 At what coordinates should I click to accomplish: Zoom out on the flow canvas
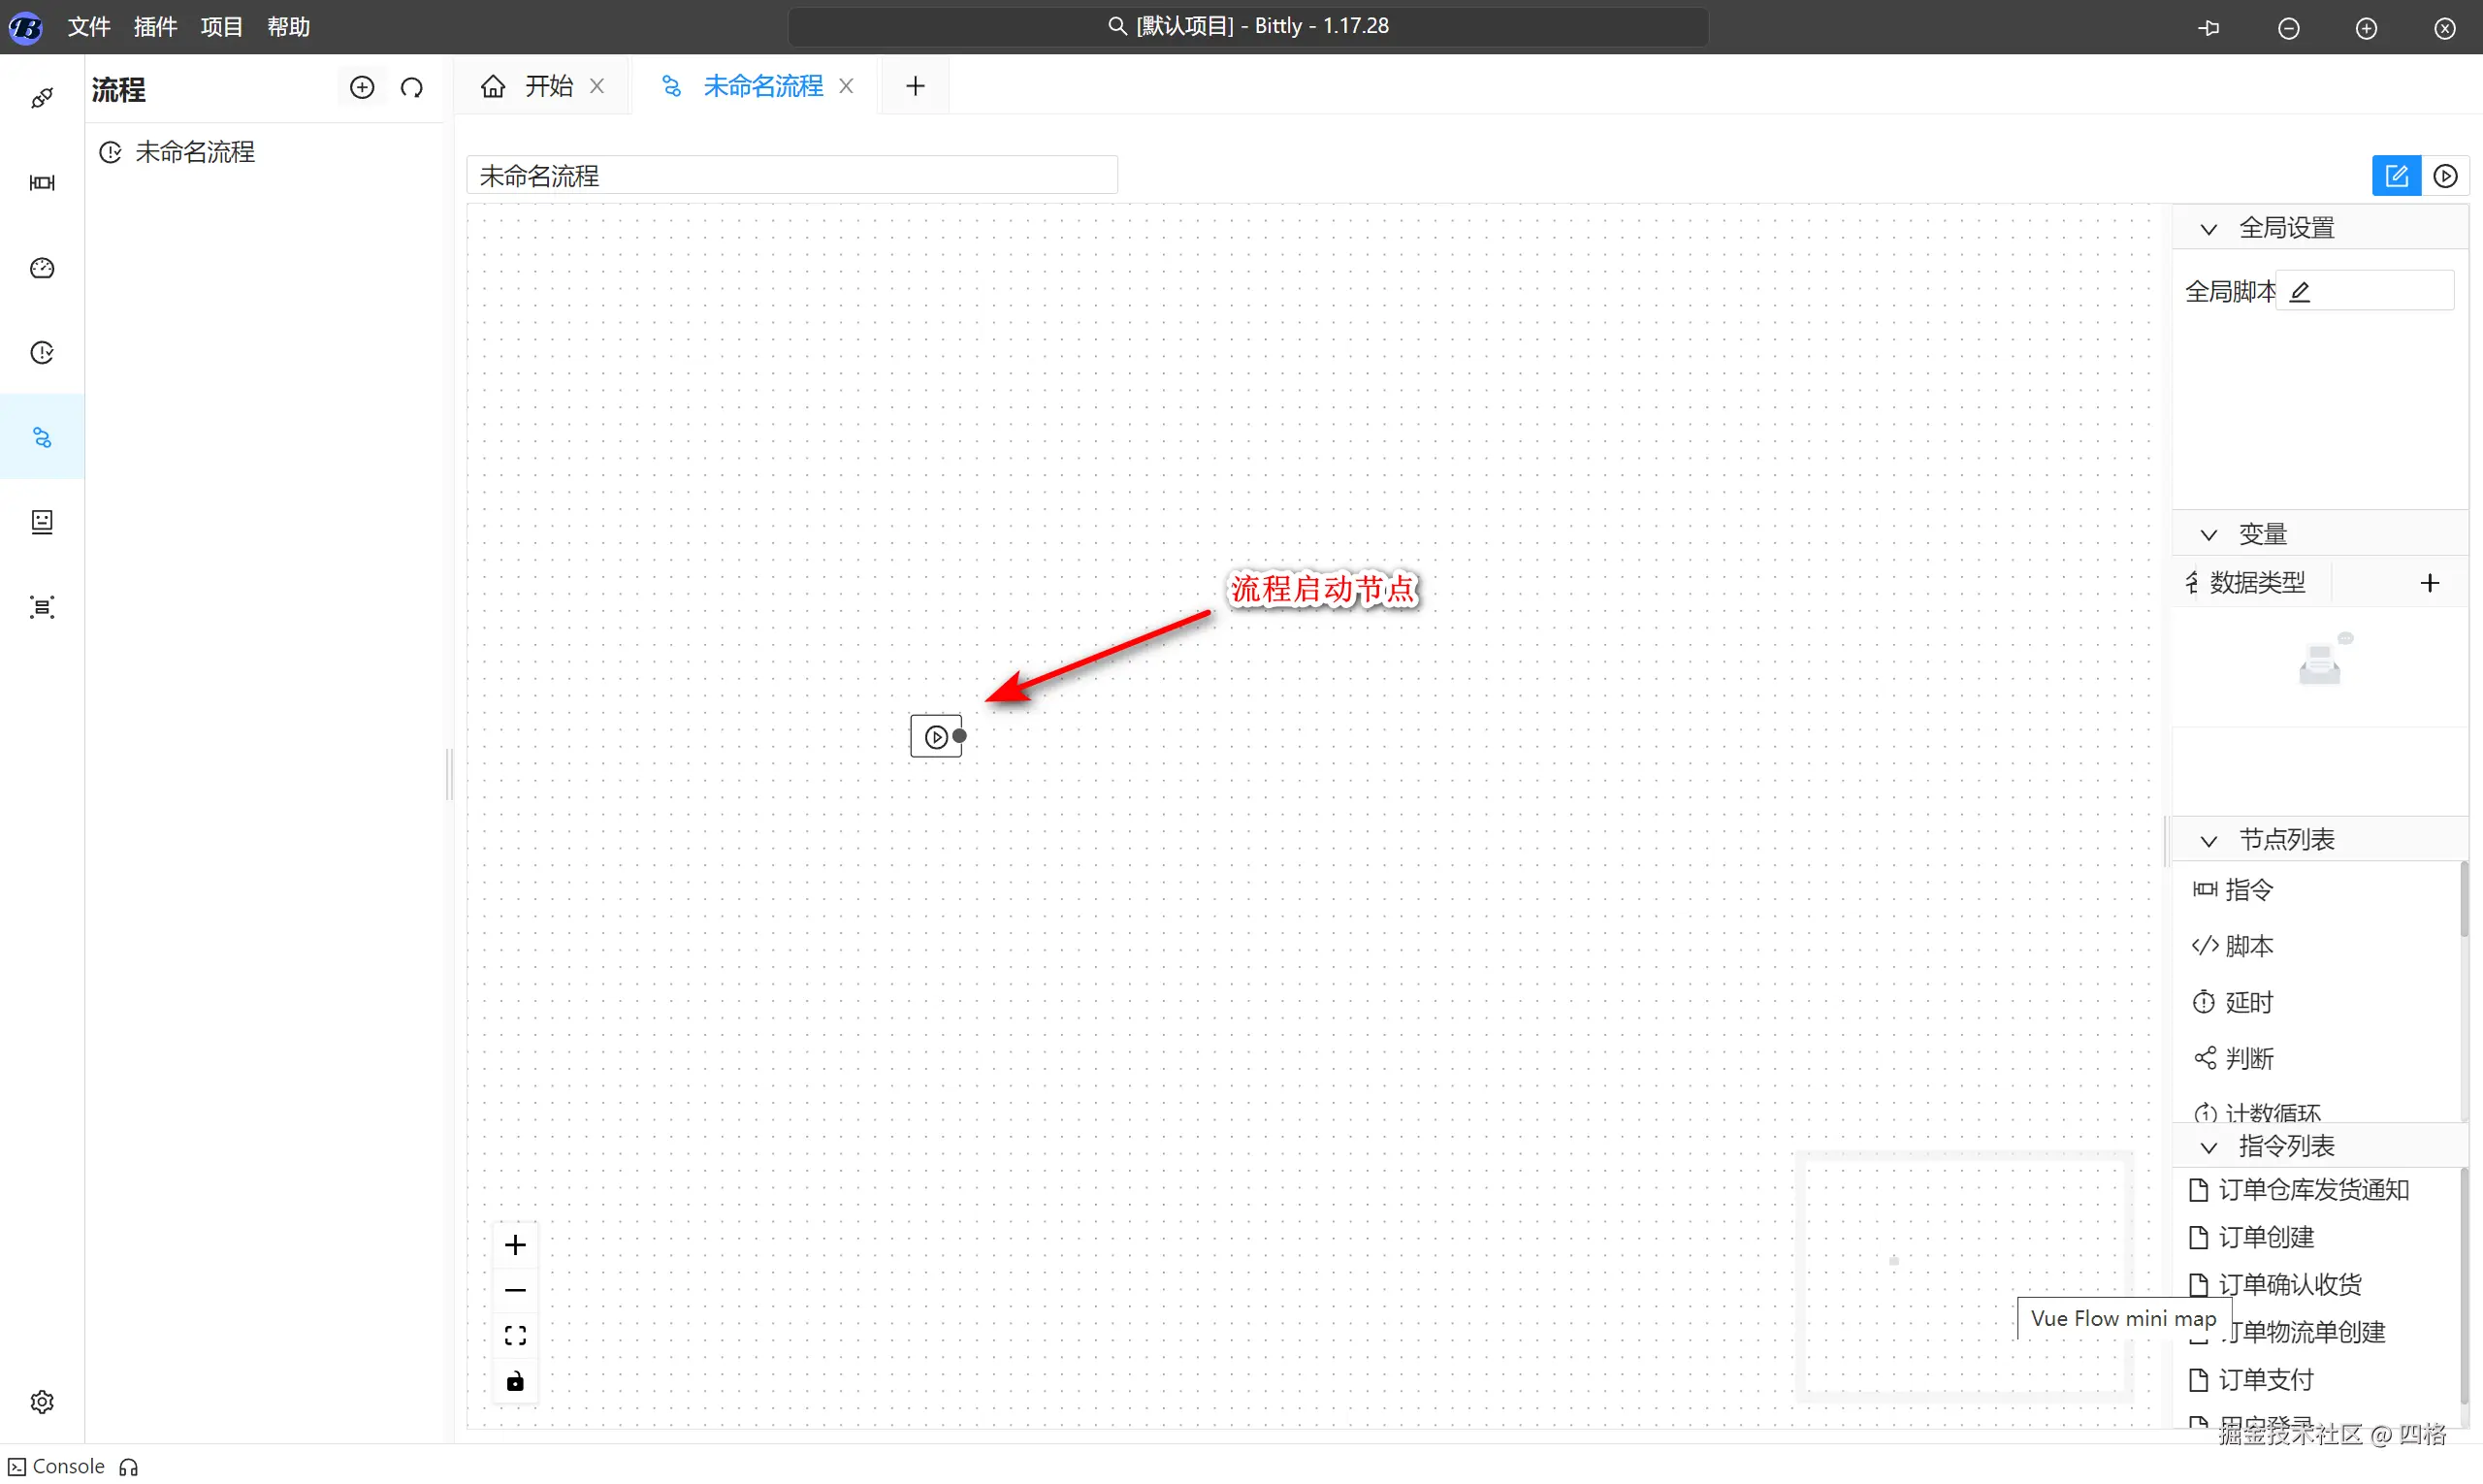[515, 1290]
